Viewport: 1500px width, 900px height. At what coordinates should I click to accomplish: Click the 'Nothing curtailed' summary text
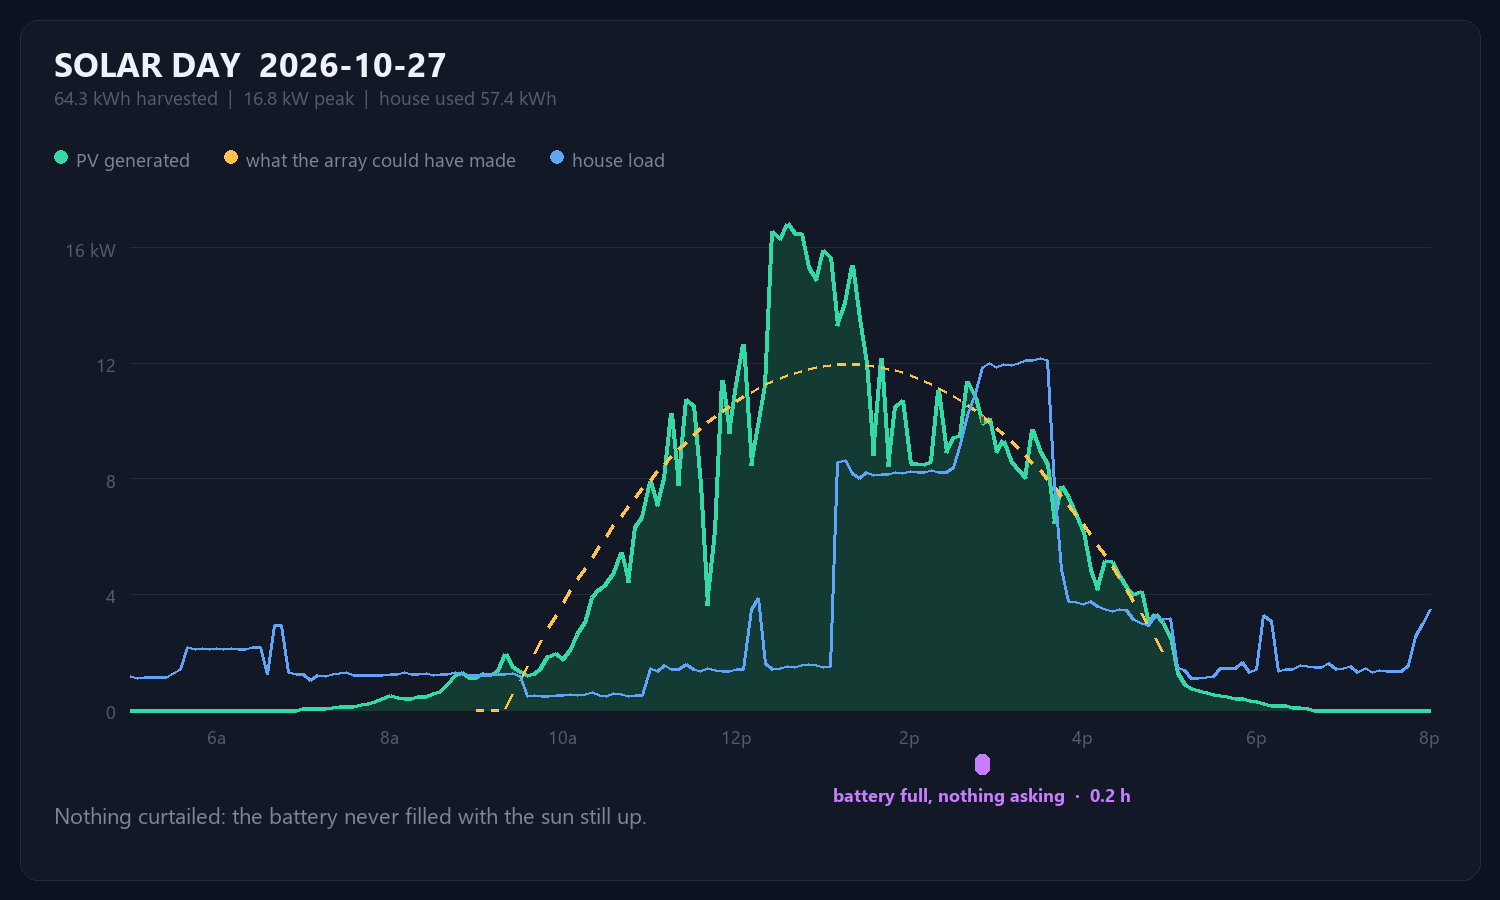350,817
